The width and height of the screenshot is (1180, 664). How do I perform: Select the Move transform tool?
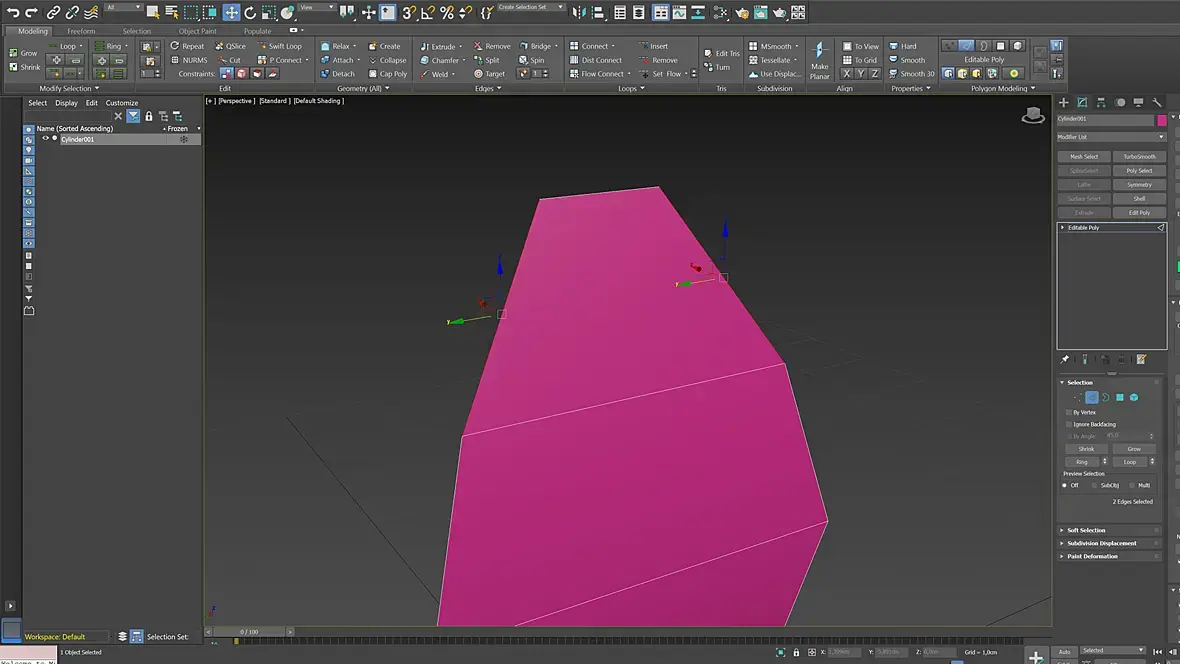pos(231,13)
